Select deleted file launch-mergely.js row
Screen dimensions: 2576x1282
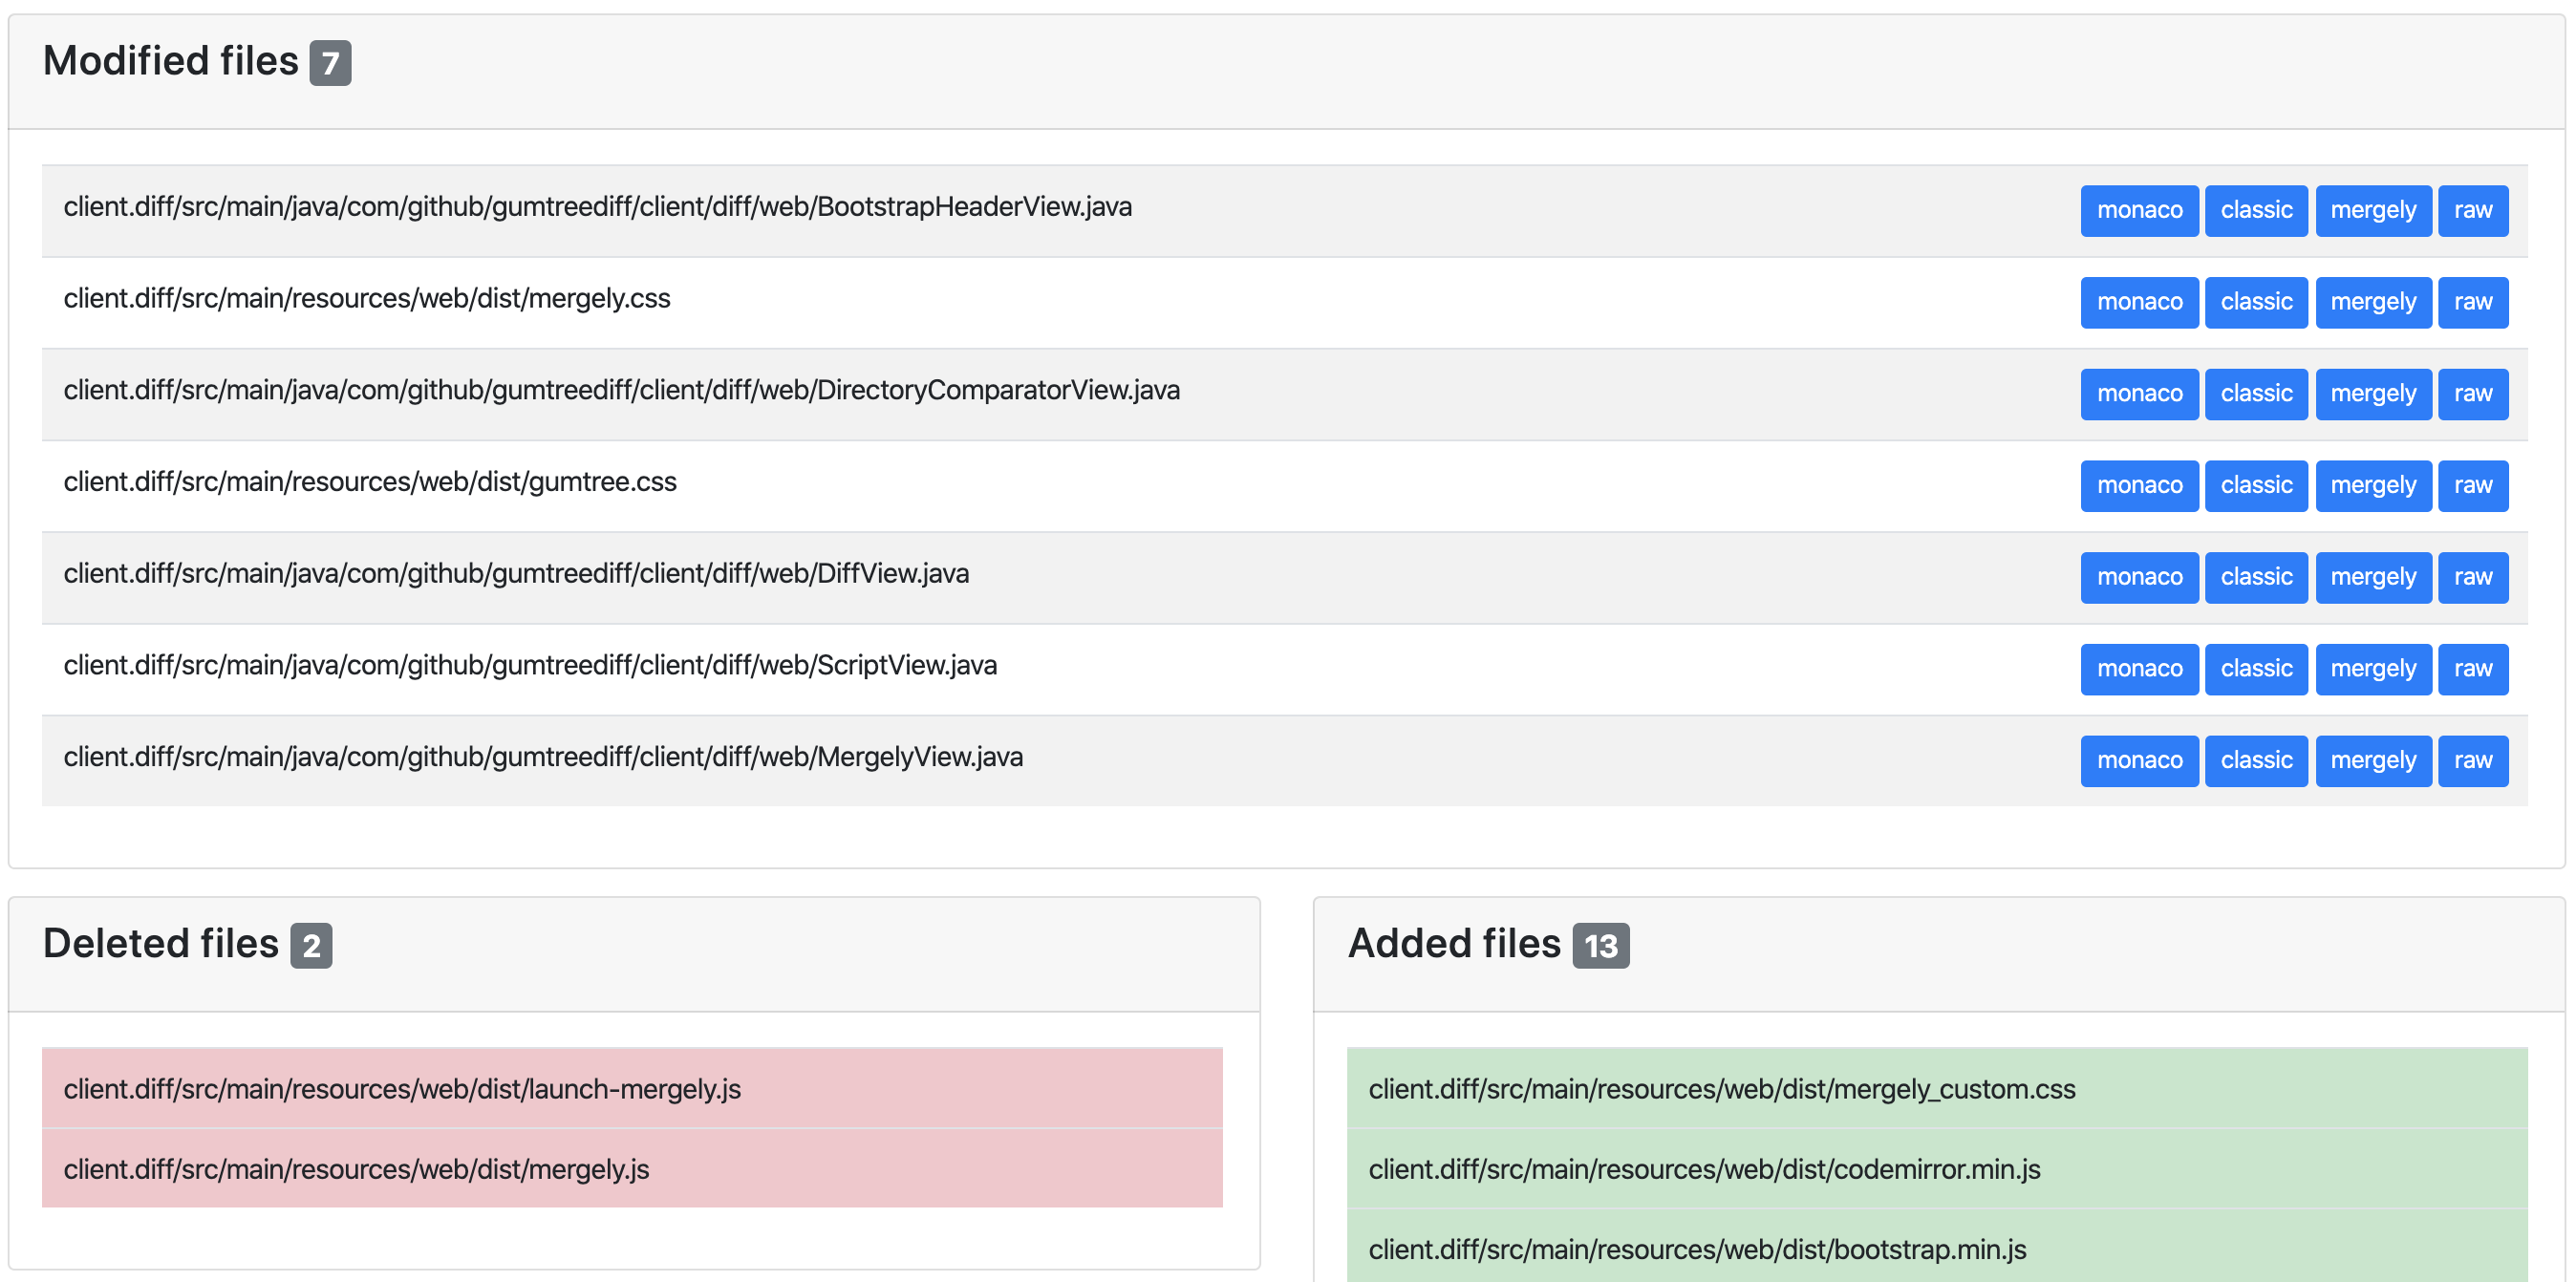tap(632, 1089)
